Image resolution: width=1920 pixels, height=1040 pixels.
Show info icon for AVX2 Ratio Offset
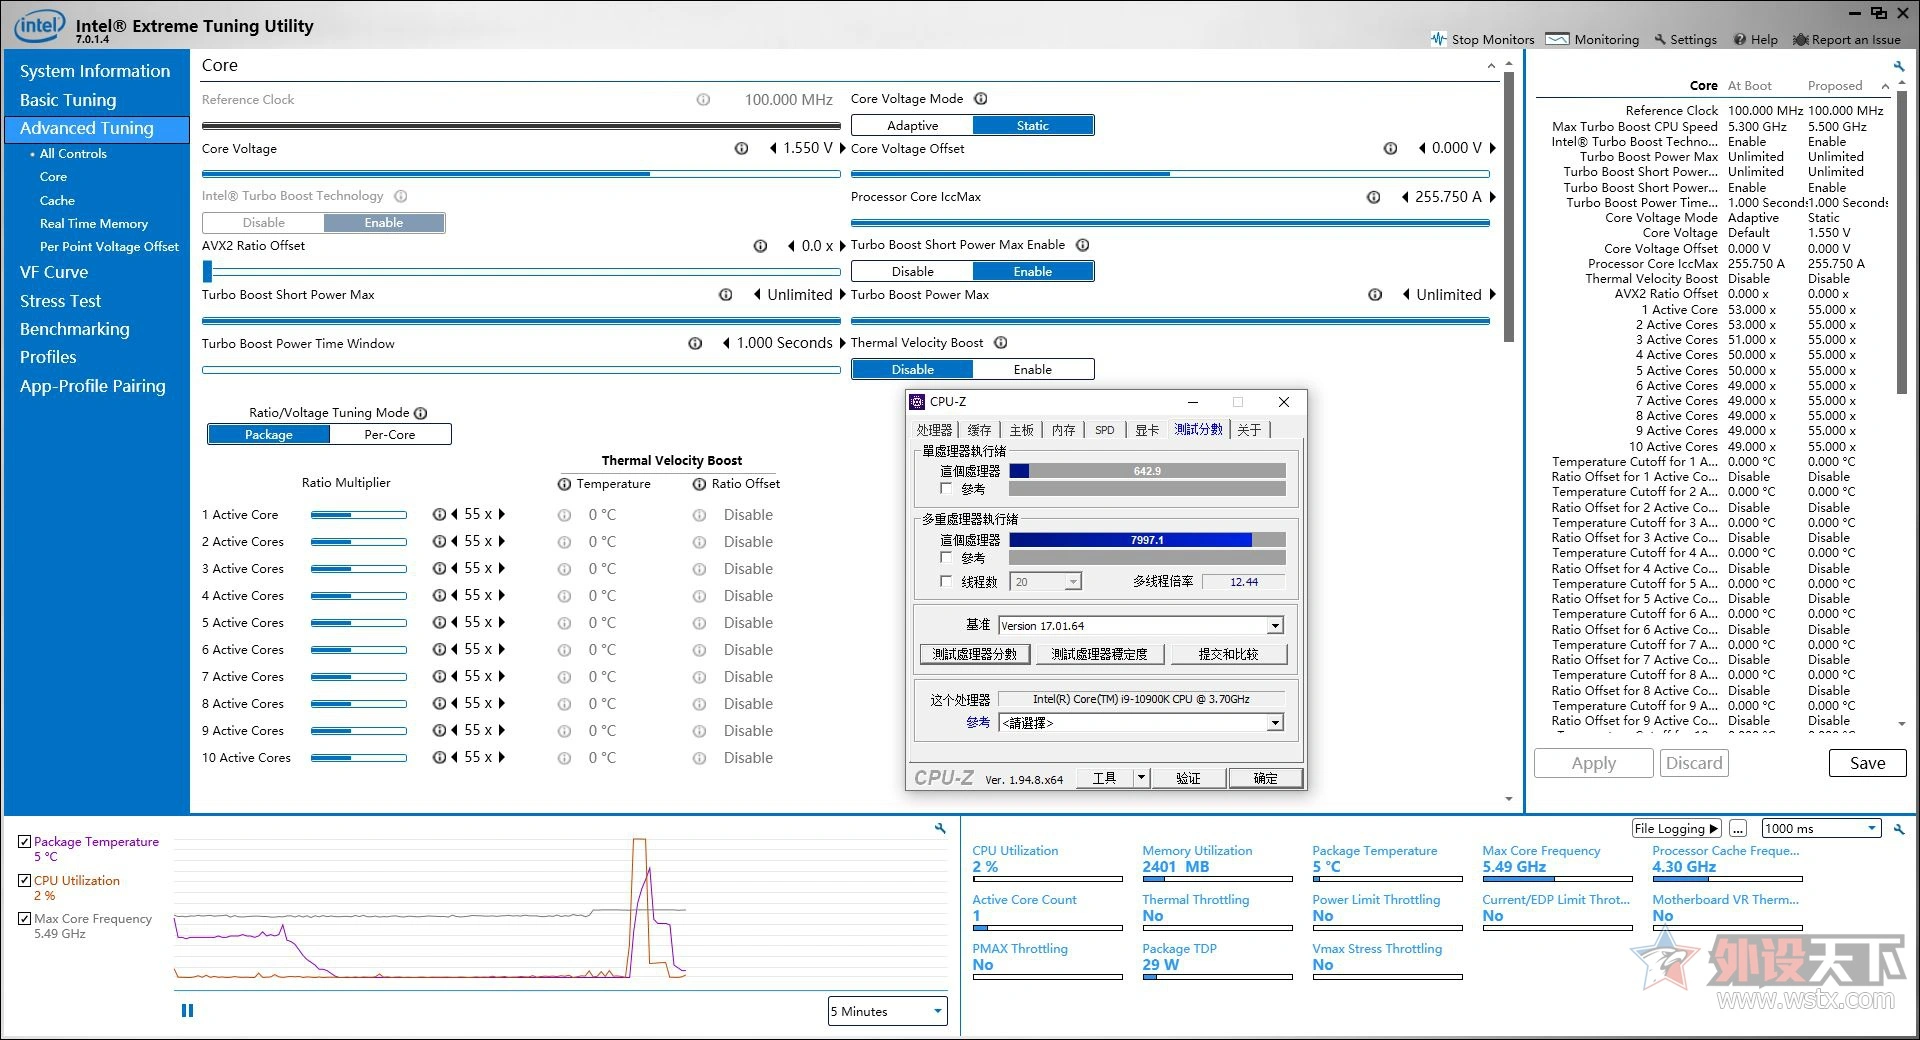[760, 246]
